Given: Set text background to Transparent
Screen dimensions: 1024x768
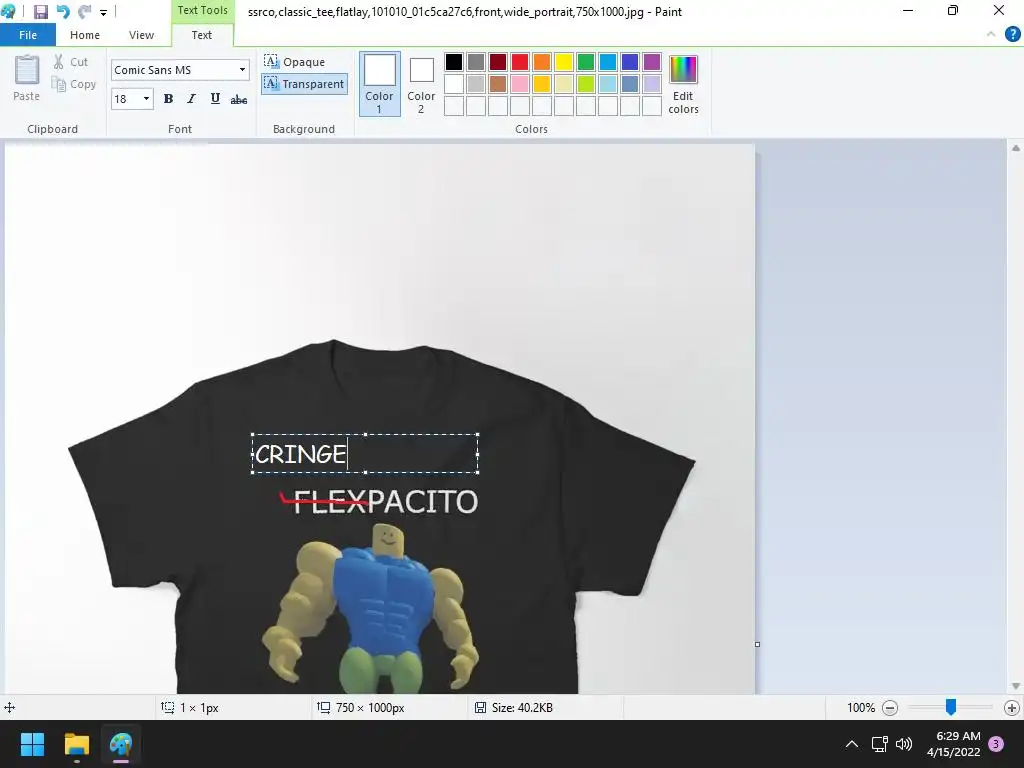Looking at the screenshot, I should [x=304, y=84].
